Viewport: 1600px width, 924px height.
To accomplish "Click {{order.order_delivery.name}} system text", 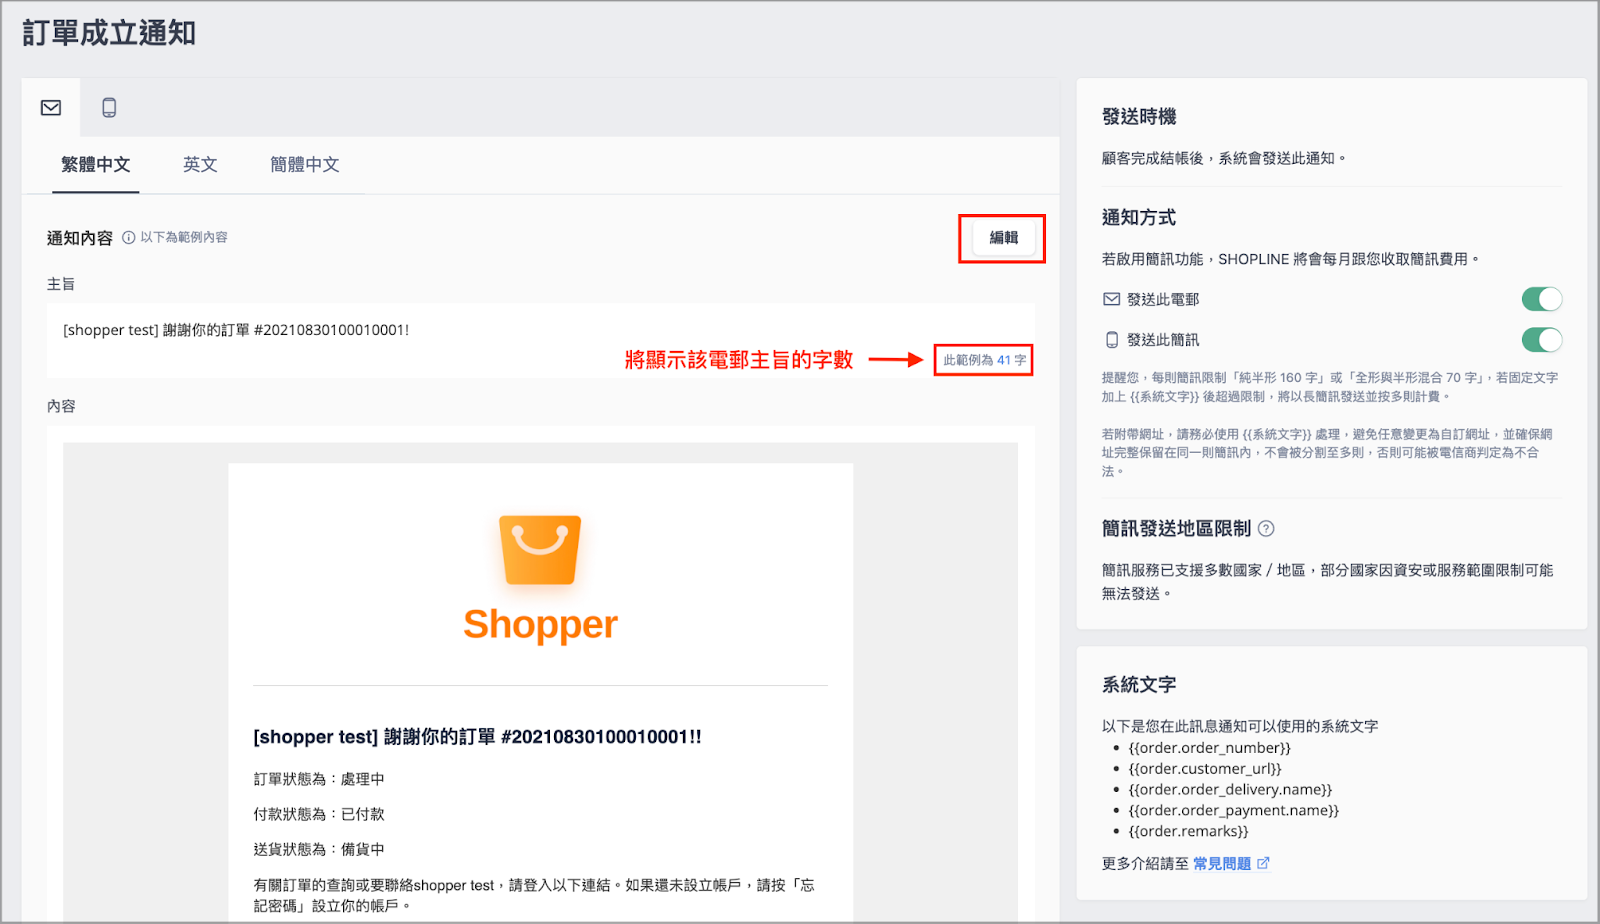I will coord(1230,790).
